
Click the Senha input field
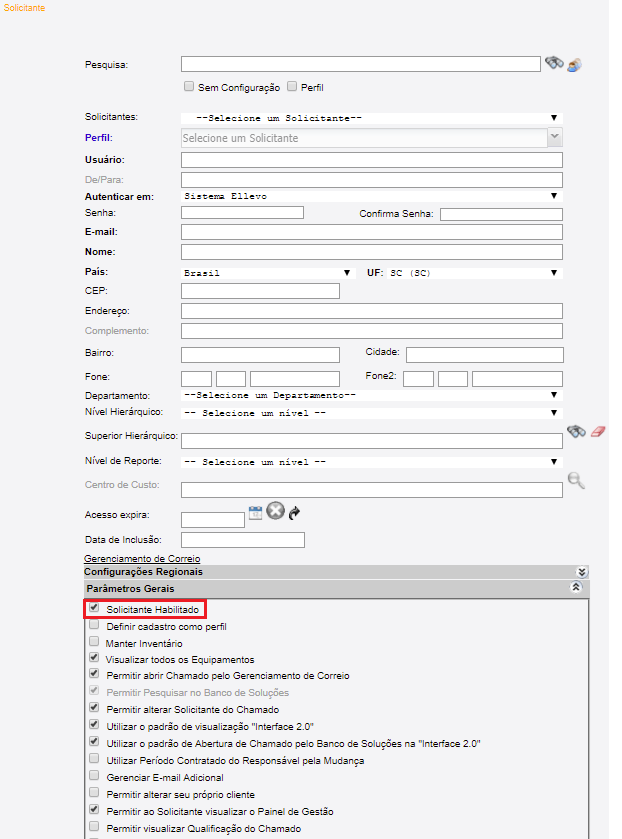[x=242, y=212]
